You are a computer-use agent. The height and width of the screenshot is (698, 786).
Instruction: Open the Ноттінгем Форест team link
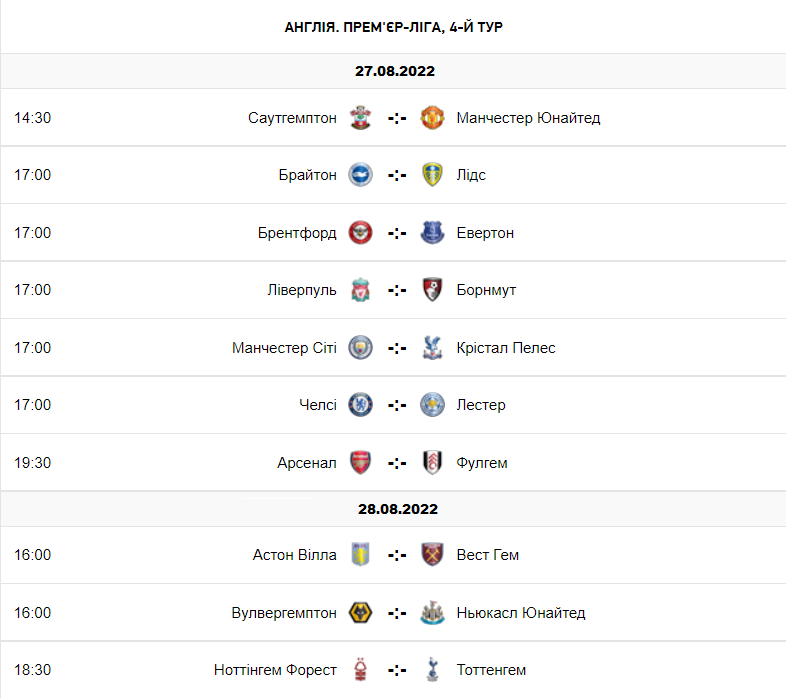click(x=275, y=670)
